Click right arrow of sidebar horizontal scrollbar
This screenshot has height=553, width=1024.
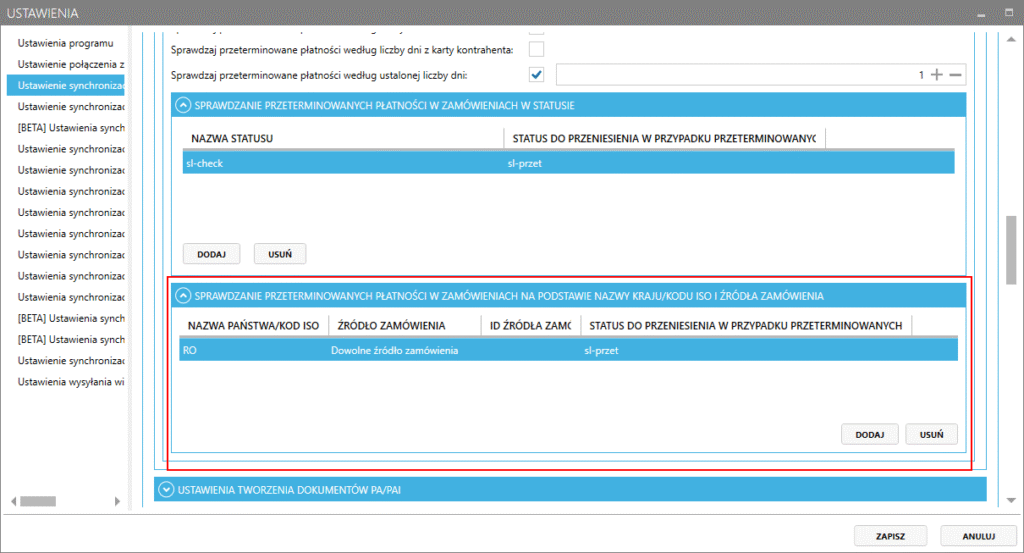123,500
